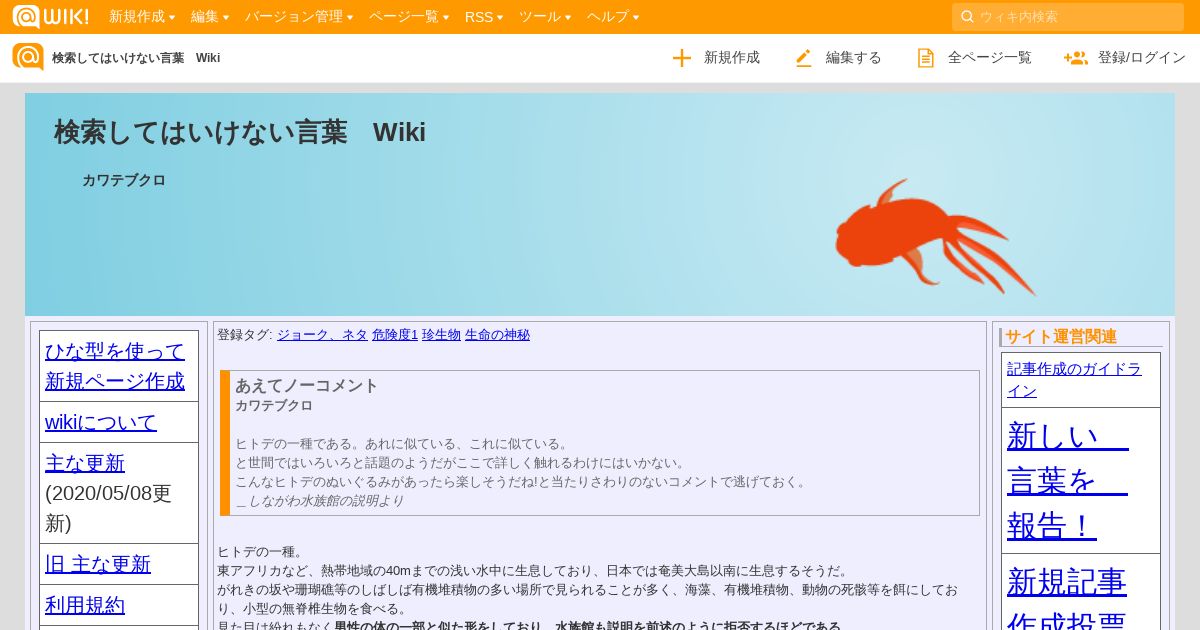Click the 登録タグ: label
The image size is (1200, 630).
[245, 335]
